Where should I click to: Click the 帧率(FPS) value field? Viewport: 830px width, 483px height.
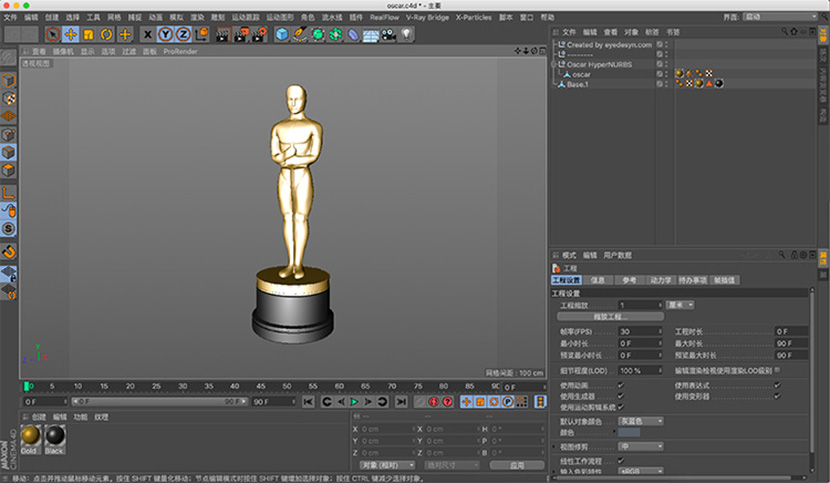click(640, 332)
